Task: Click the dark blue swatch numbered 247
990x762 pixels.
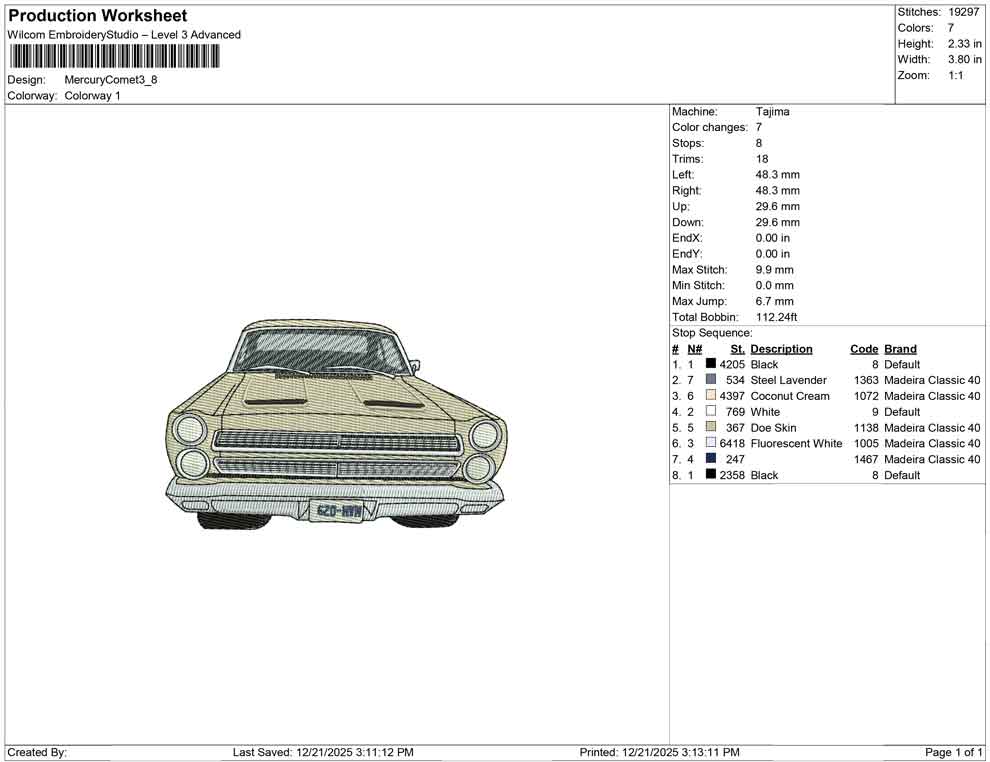Action: tap(711, 459)
